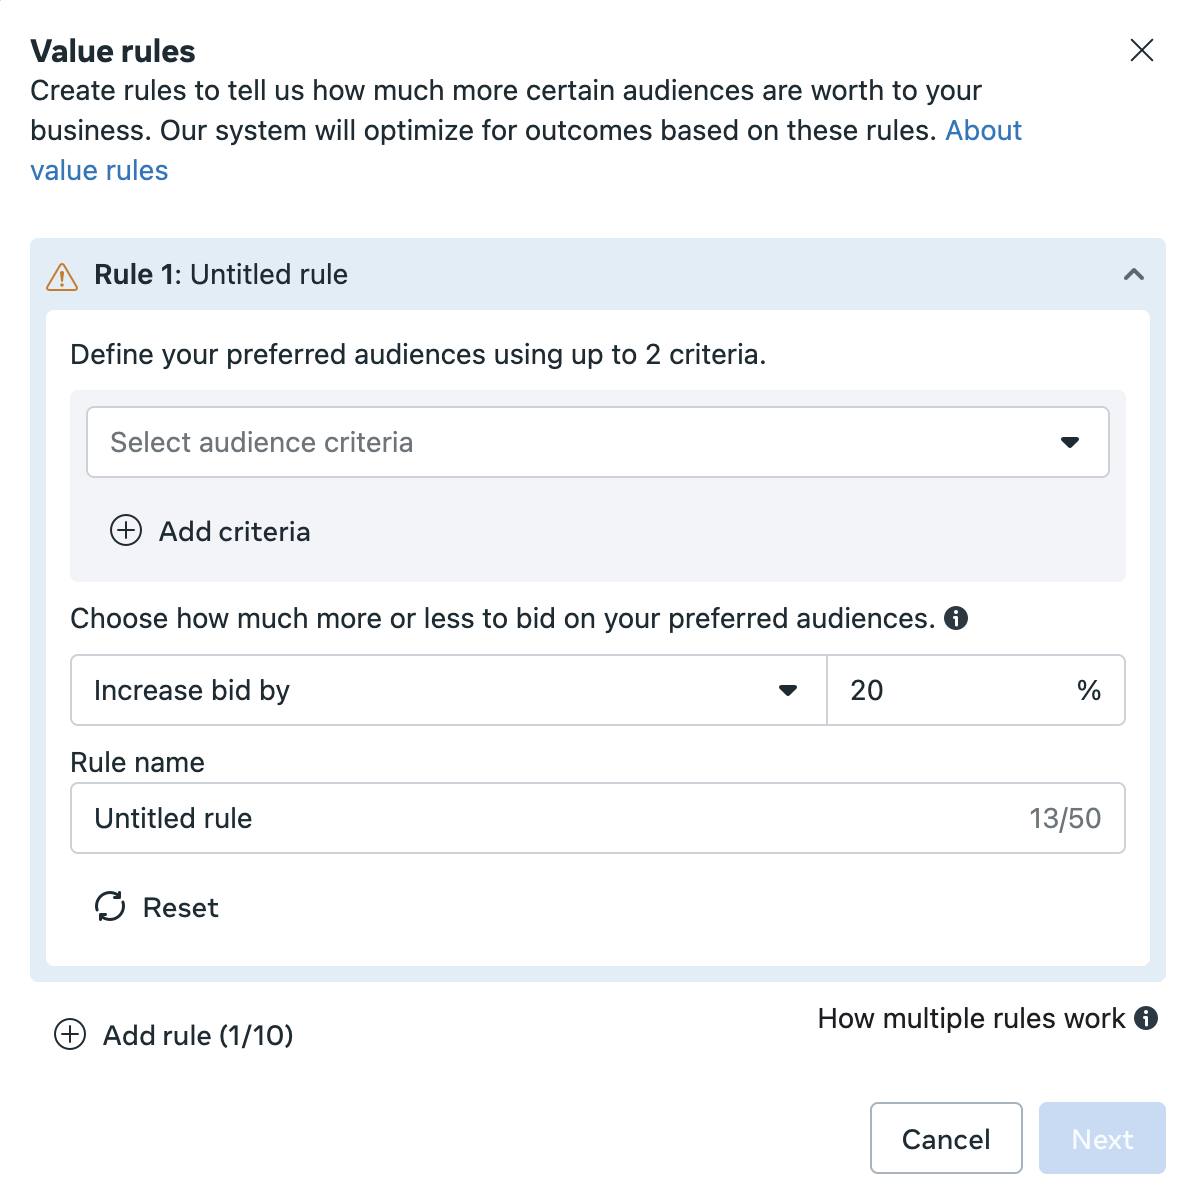Screen dimensions: 1192x1200
Task: Click the Add criteria label
Action: (235, 531)
